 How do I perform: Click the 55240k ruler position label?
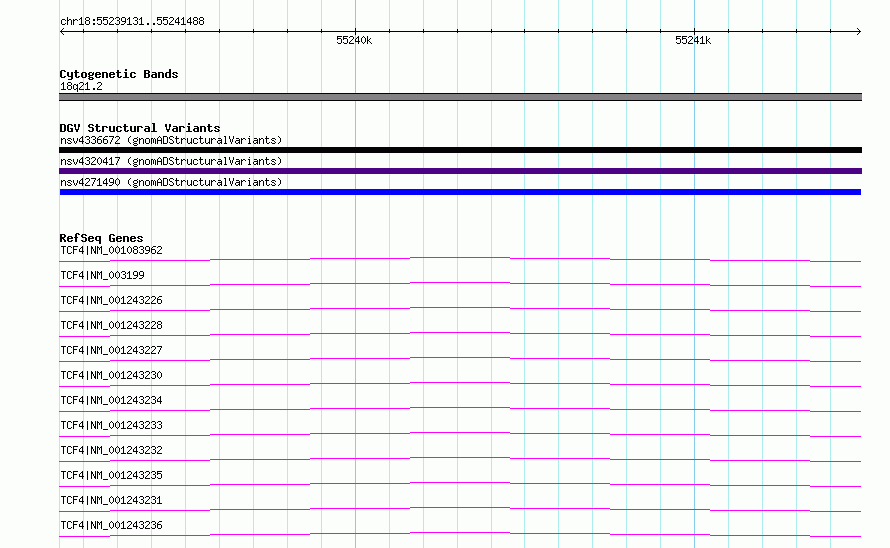pos(354,40)
